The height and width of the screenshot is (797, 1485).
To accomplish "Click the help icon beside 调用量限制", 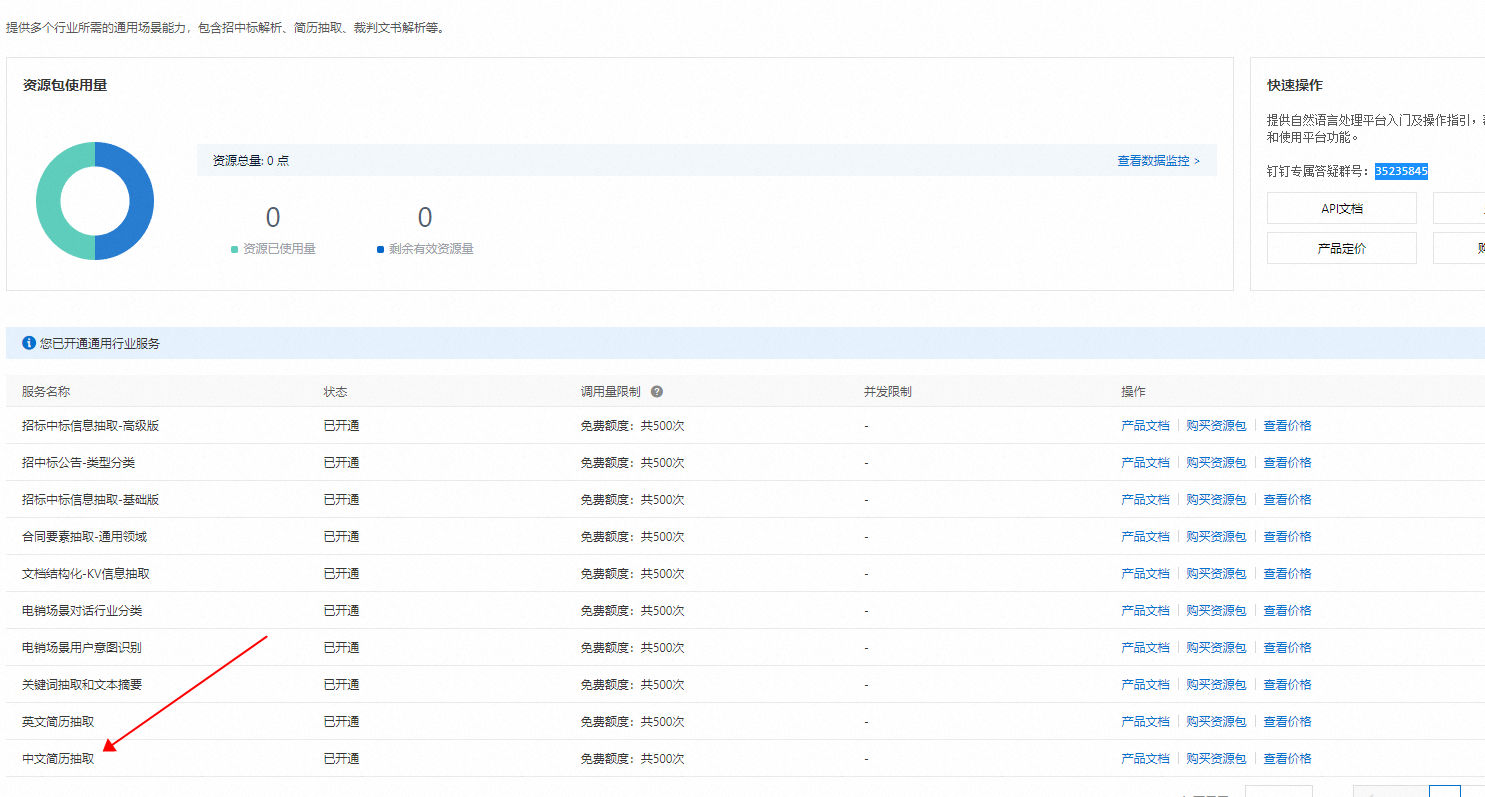I will pos(657,392).
